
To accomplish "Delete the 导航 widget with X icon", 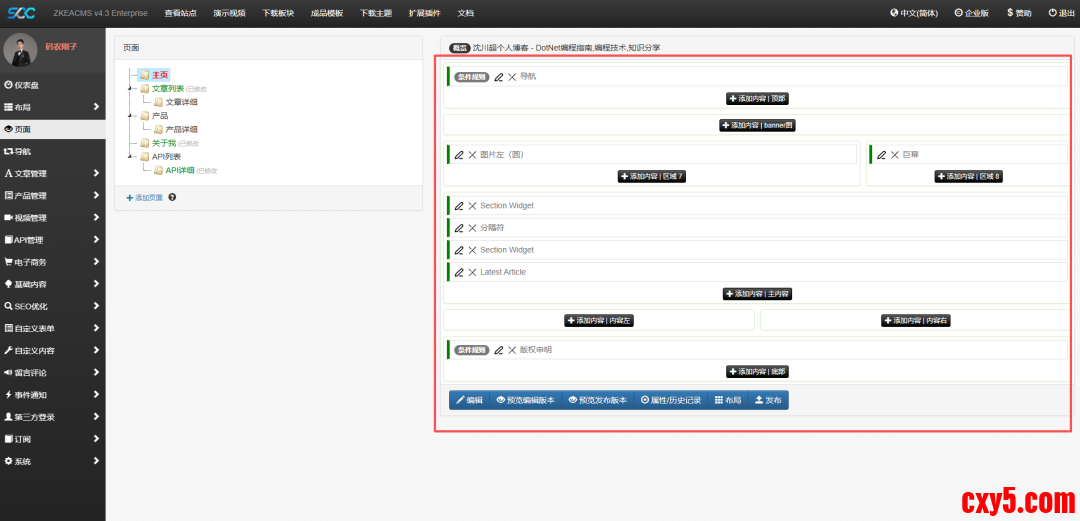I will pos(512,77).
